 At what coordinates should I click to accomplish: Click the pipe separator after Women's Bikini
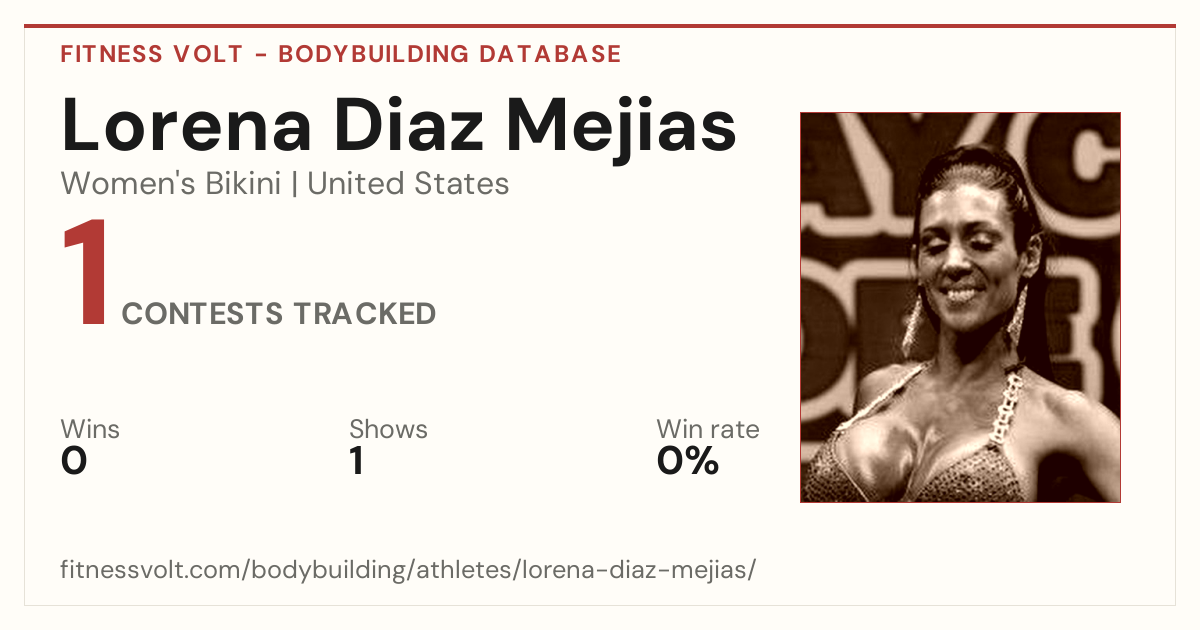click(x=295, y=185)
